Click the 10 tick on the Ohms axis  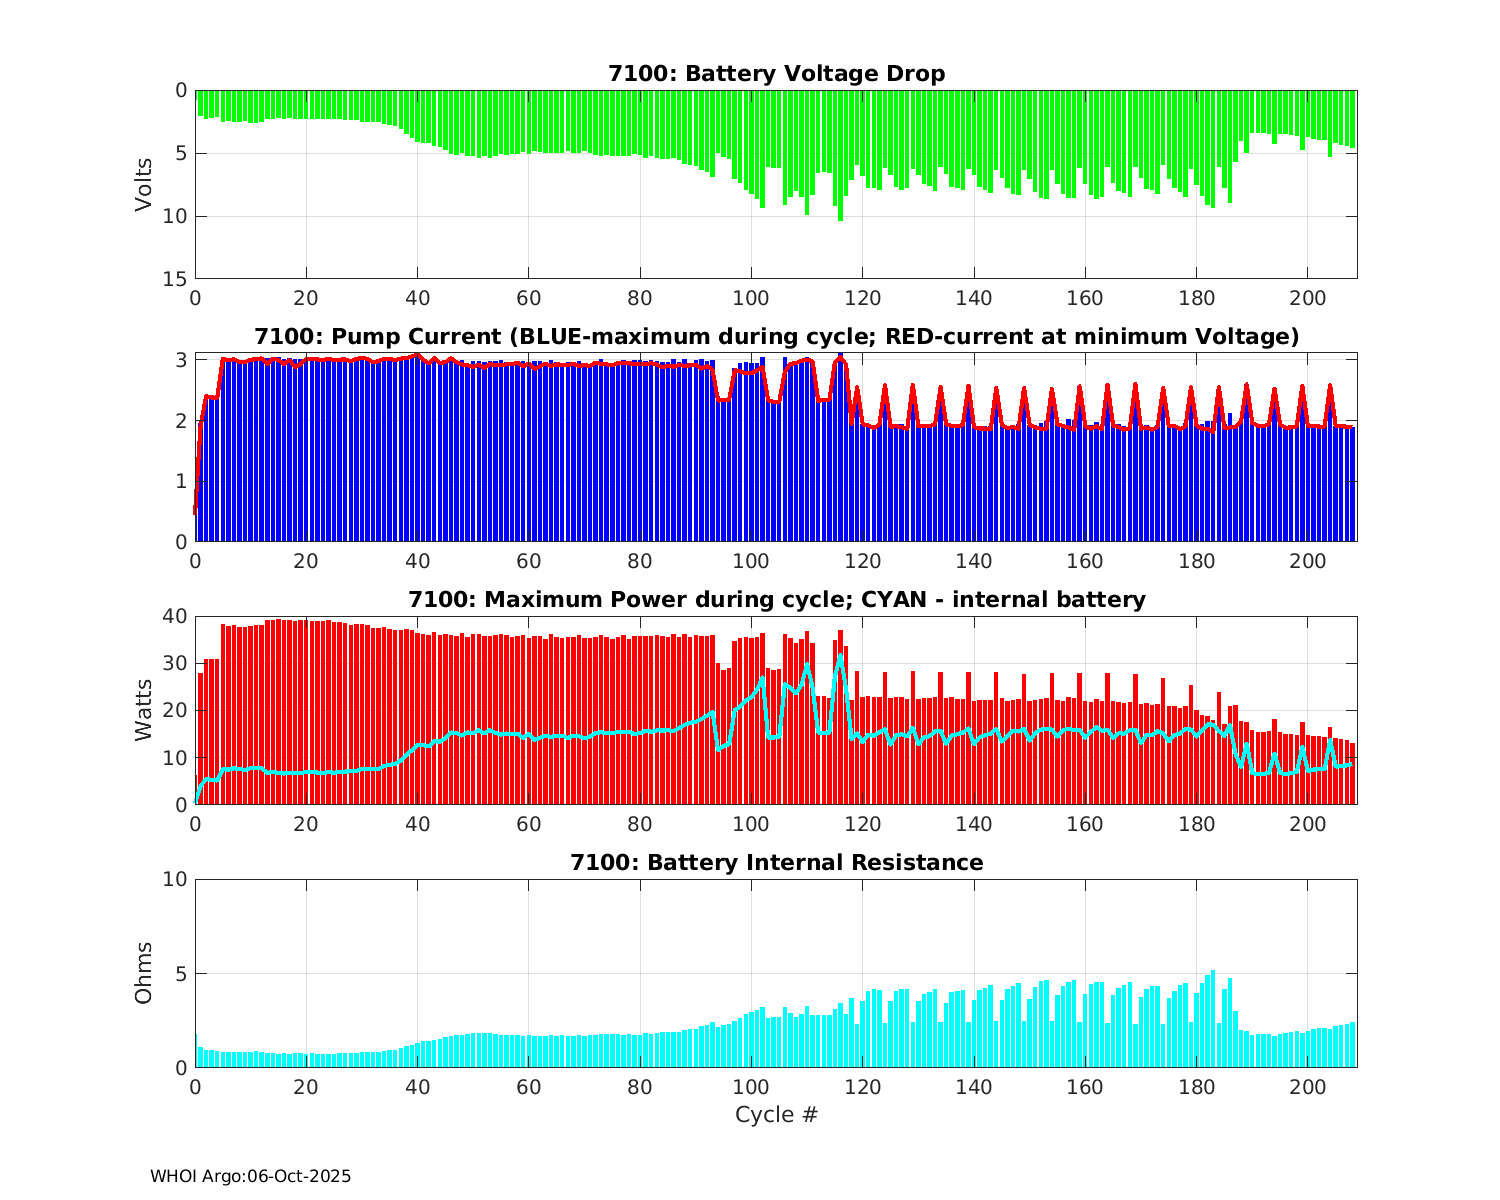point(176,879)
